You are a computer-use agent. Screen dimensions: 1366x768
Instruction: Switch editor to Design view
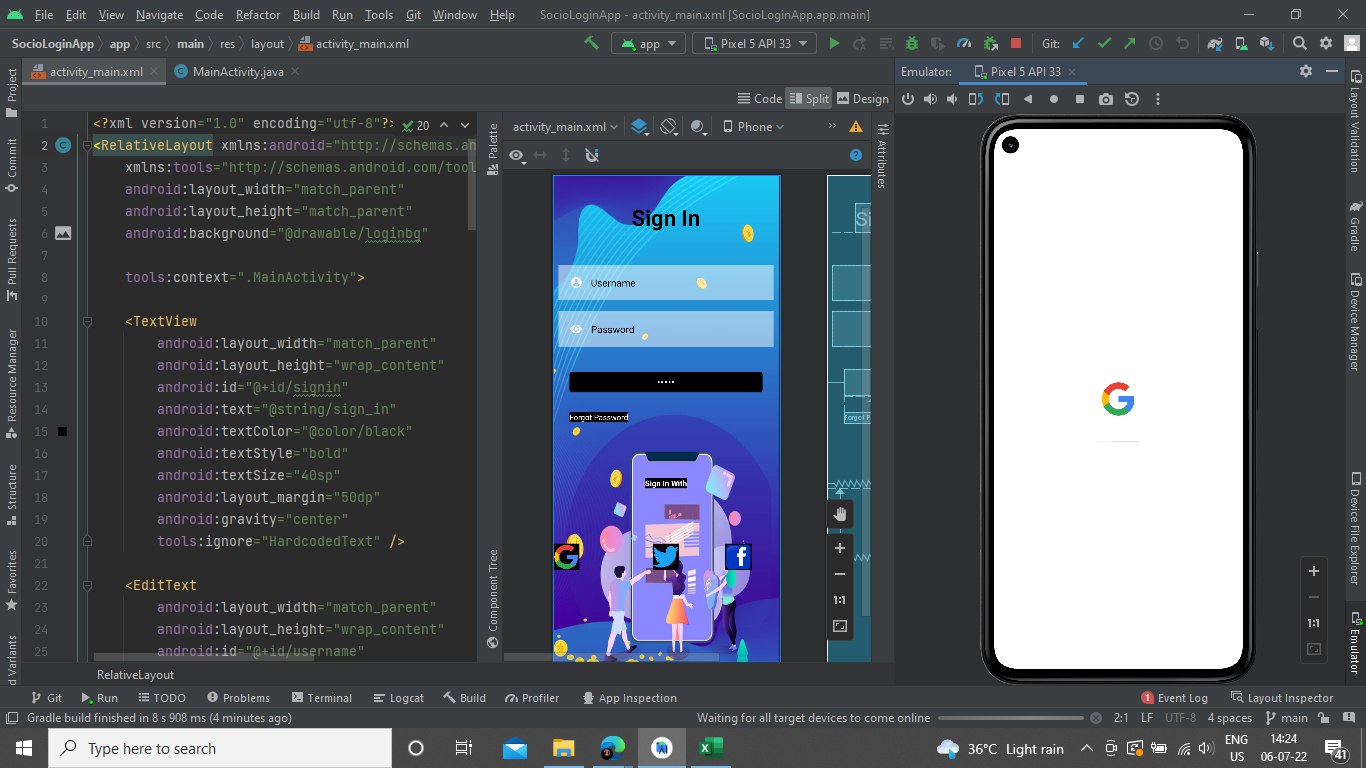click(862, 98)
